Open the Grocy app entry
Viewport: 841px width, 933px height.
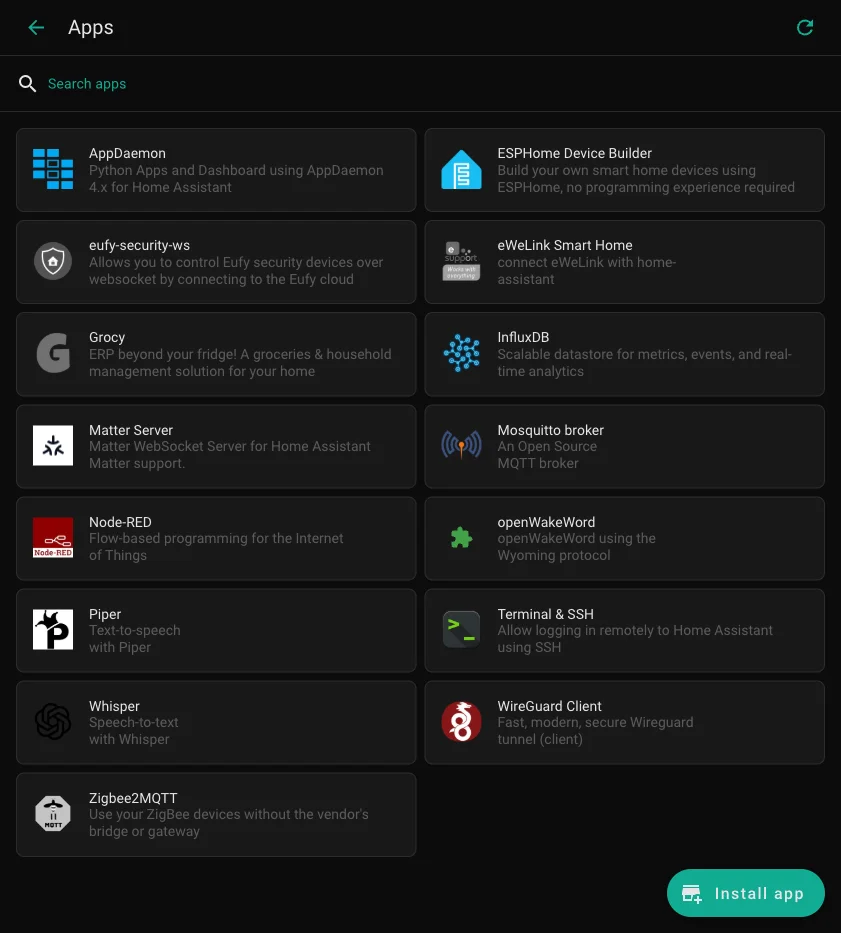[x=215, y=354]
